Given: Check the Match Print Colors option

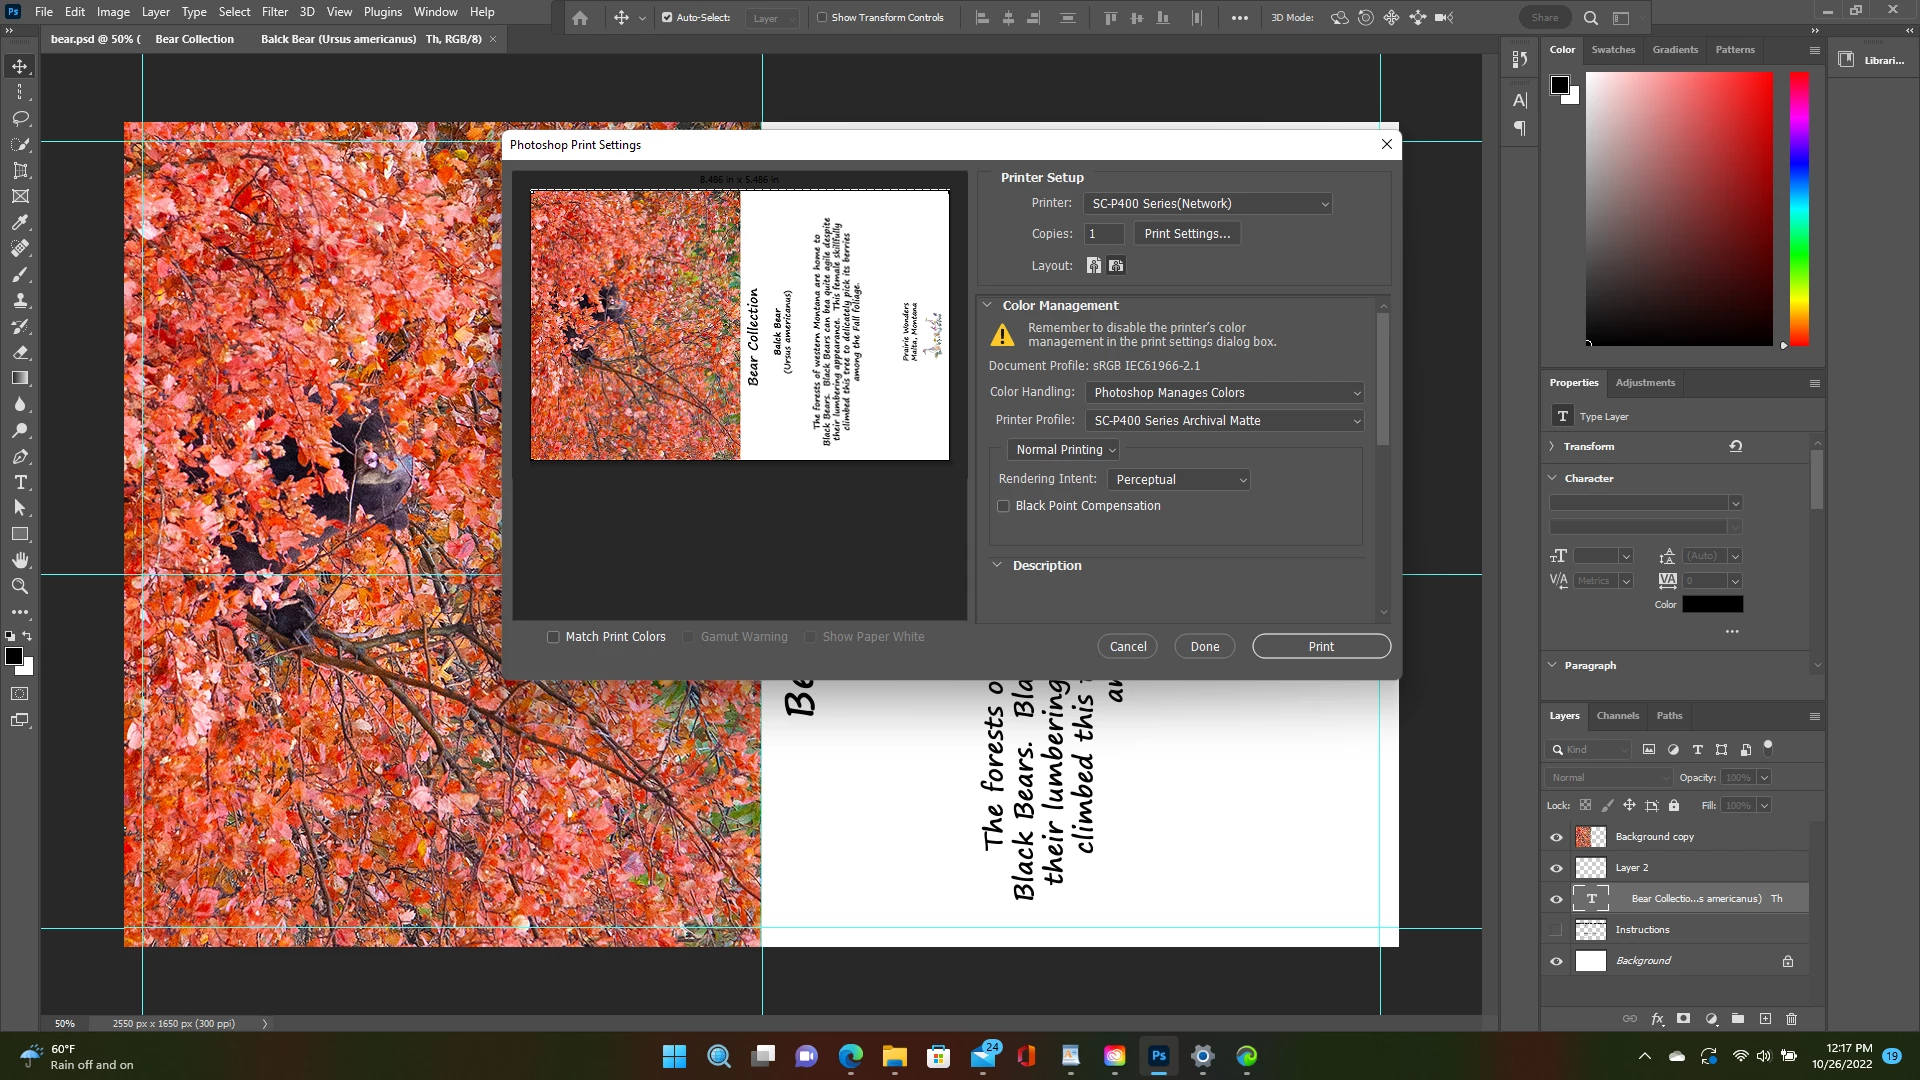Looking at the screenshot, I should pyautogui.click(x=553, y=637).
